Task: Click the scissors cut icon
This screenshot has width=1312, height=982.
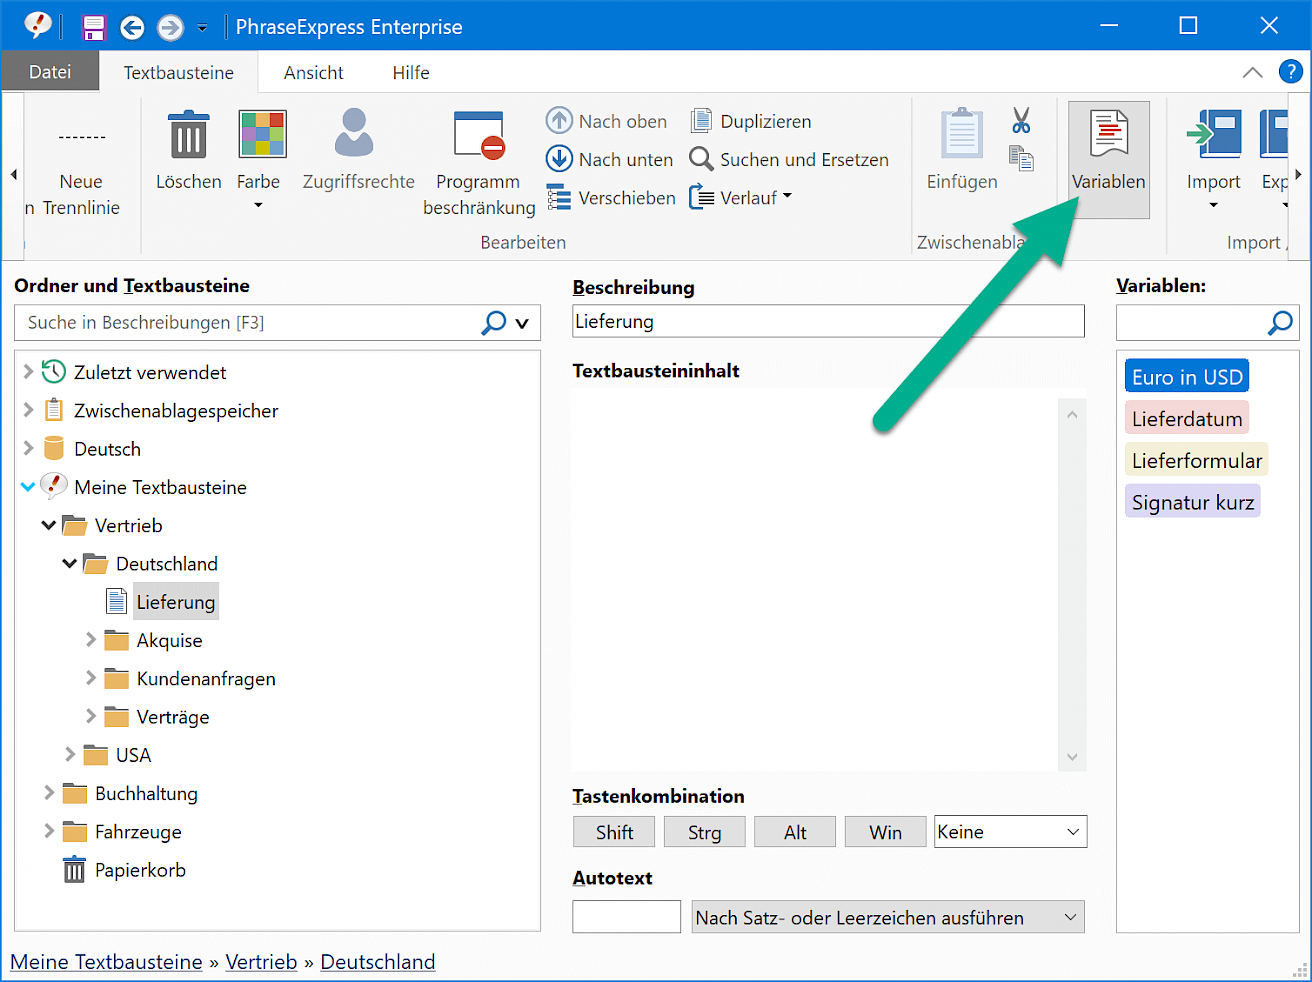Action: click(x=1020, y=121)
